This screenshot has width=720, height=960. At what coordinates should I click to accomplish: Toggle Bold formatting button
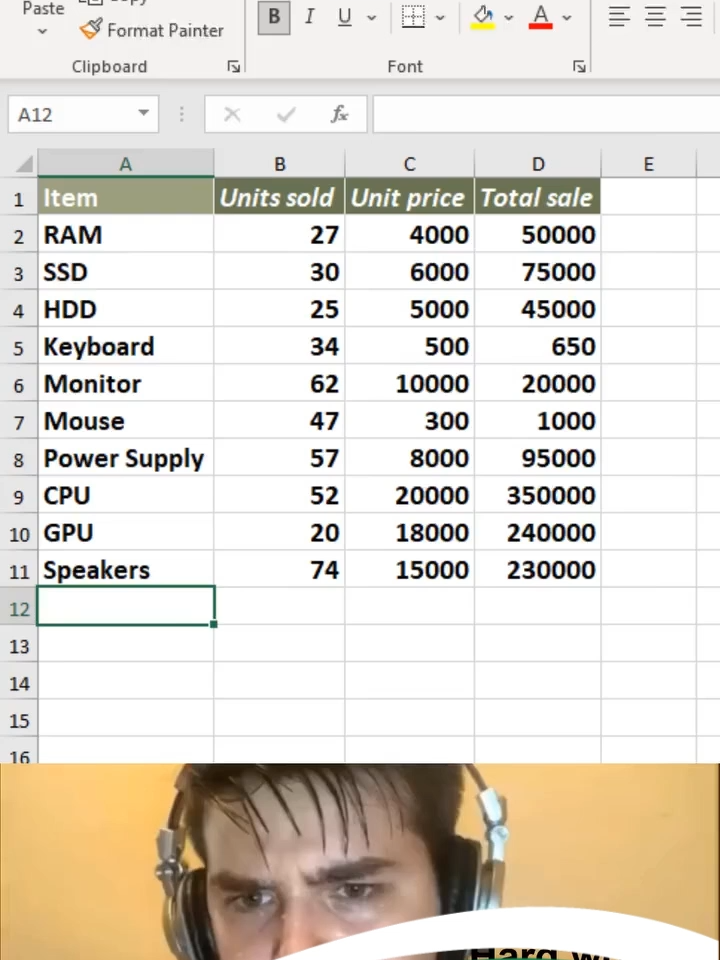pyautogui.click(x=274, y=17)
